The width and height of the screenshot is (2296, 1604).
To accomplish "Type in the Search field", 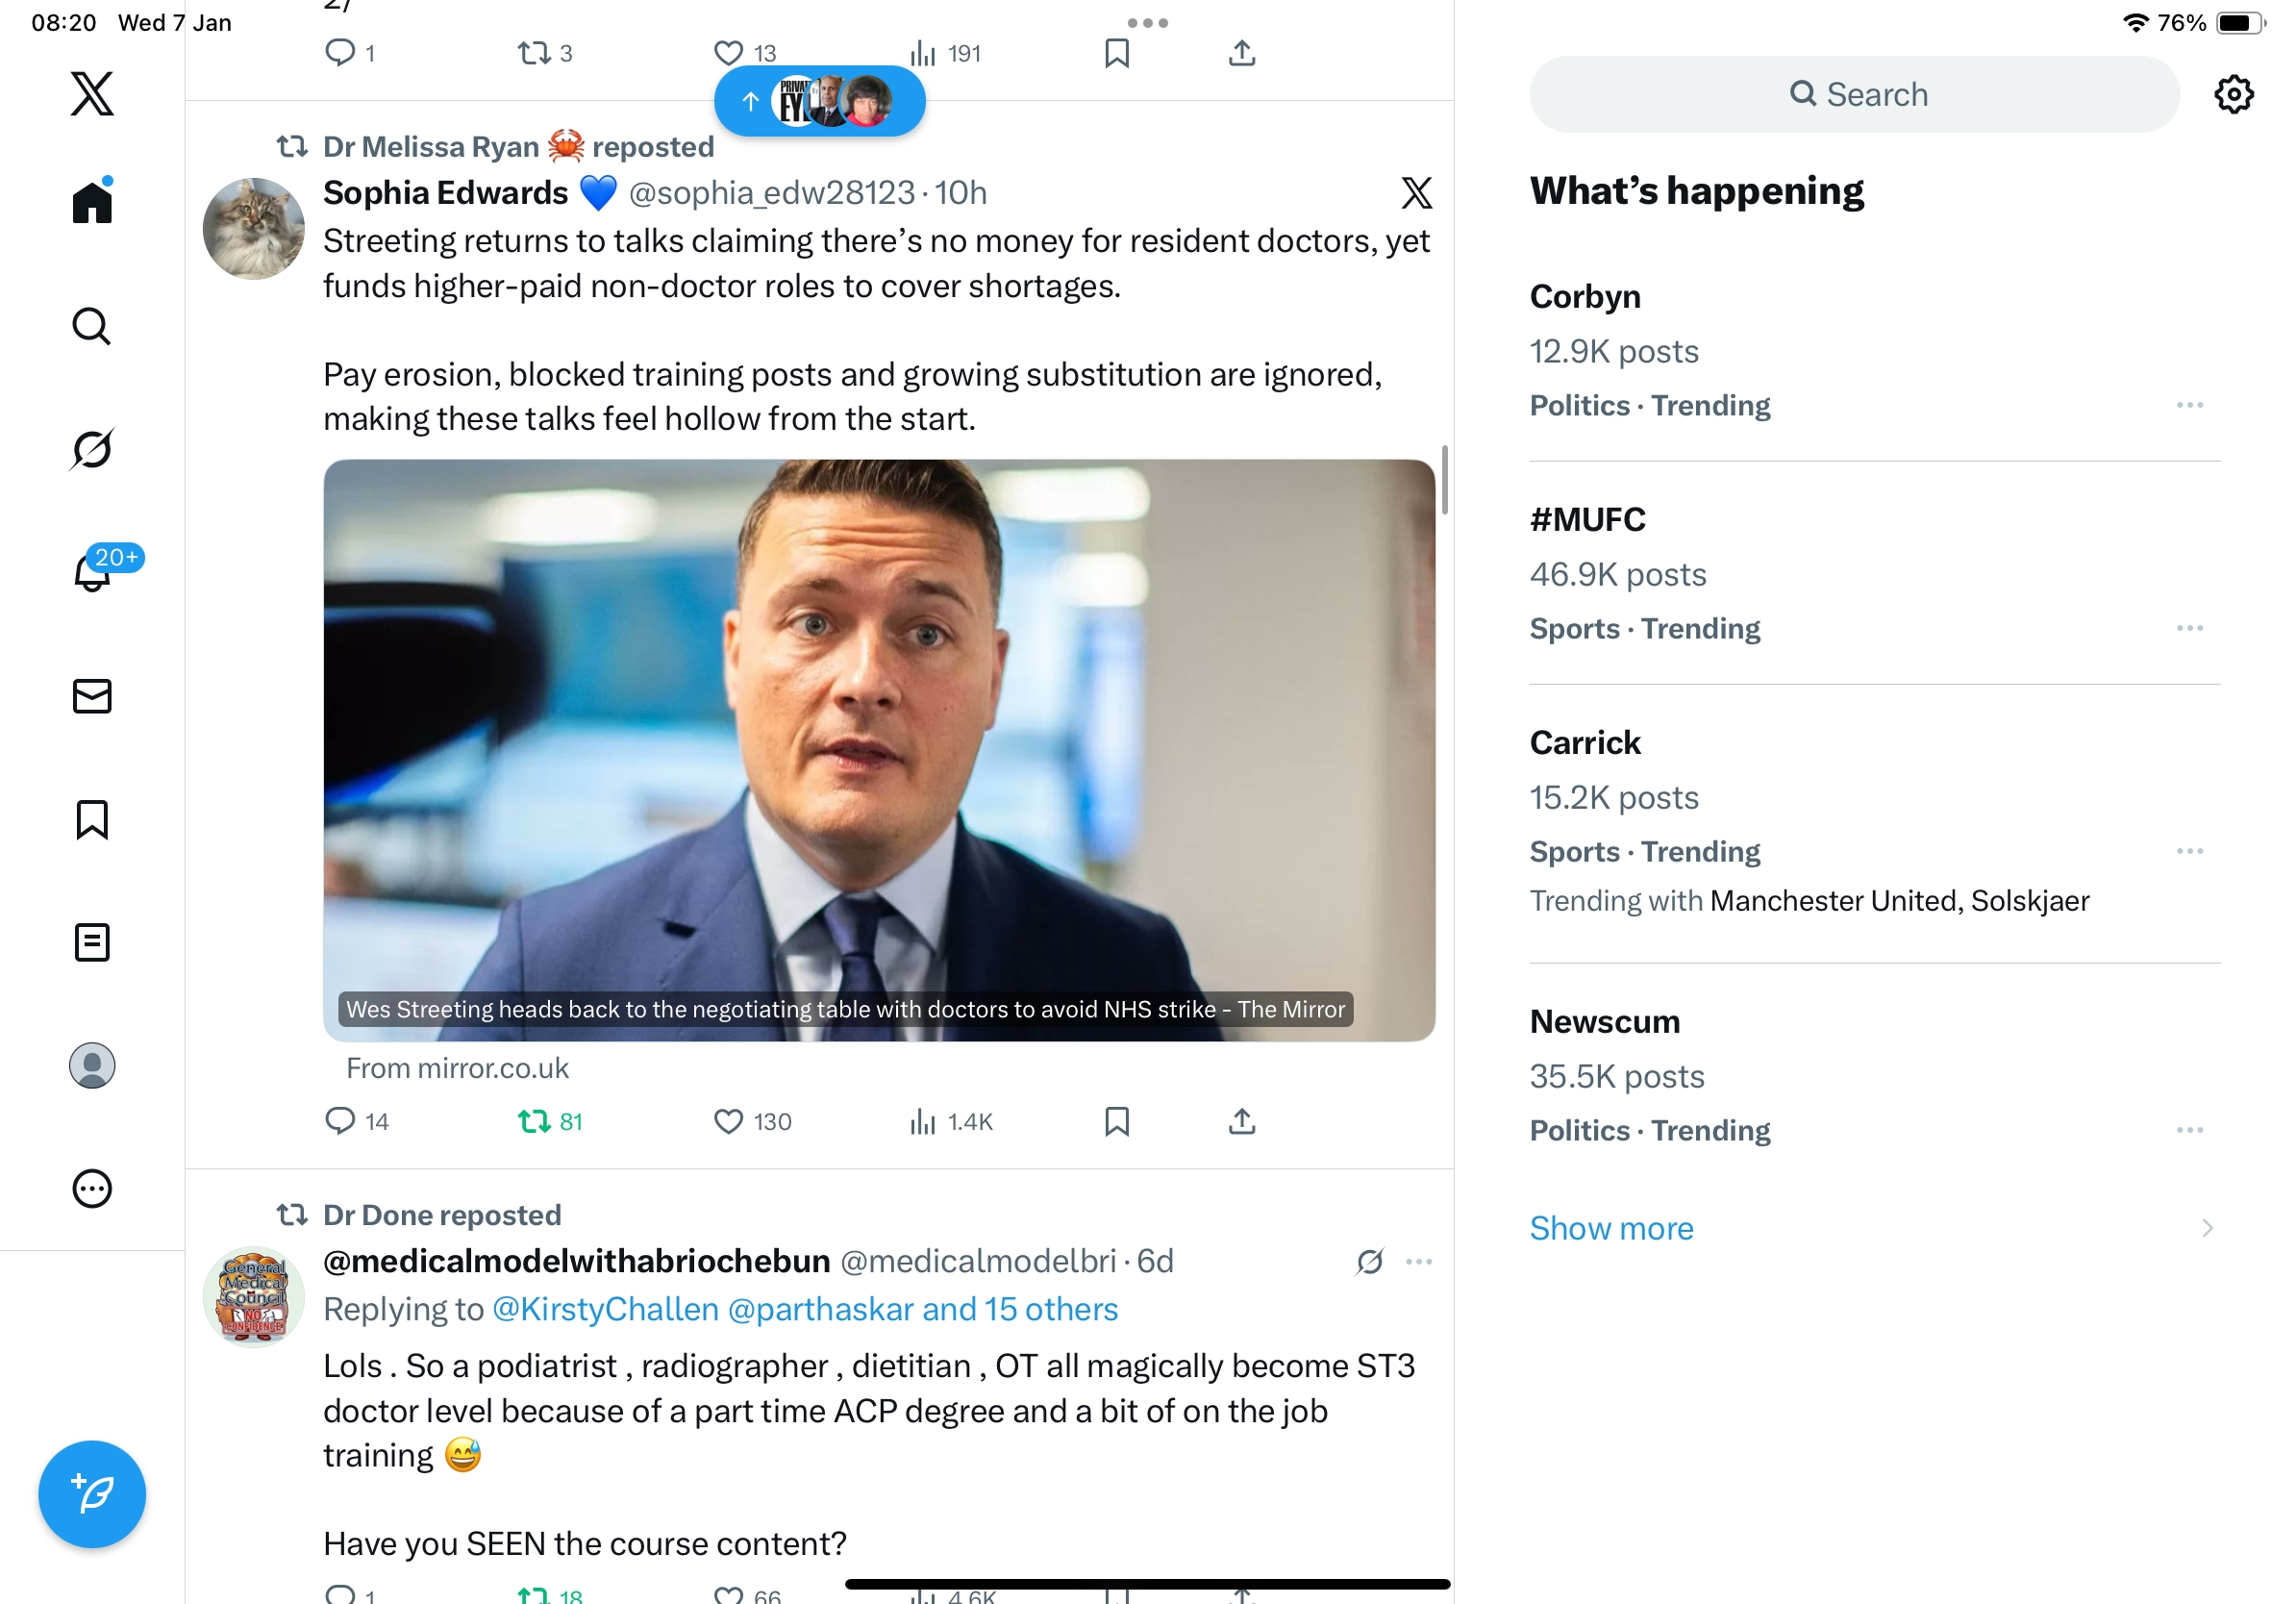I will (1854, 94).
